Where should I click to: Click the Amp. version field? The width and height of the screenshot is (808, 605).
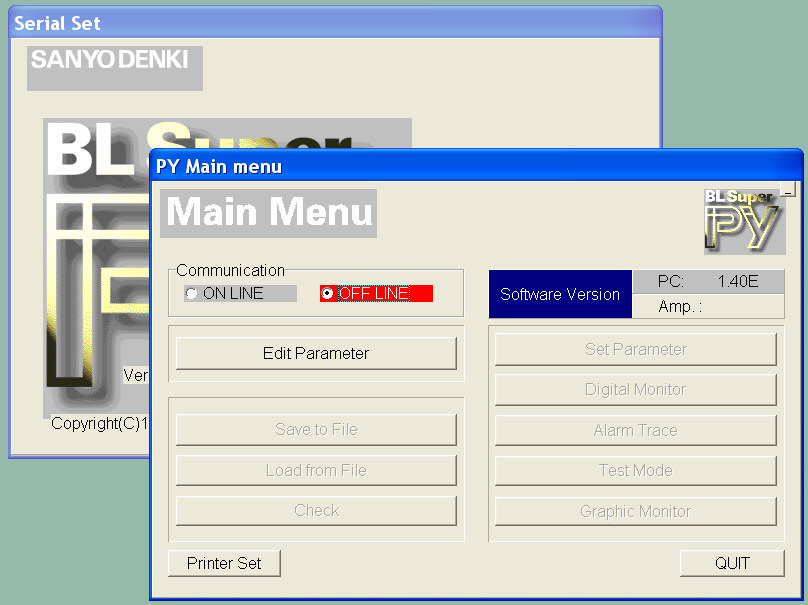(x=708, y=307)
